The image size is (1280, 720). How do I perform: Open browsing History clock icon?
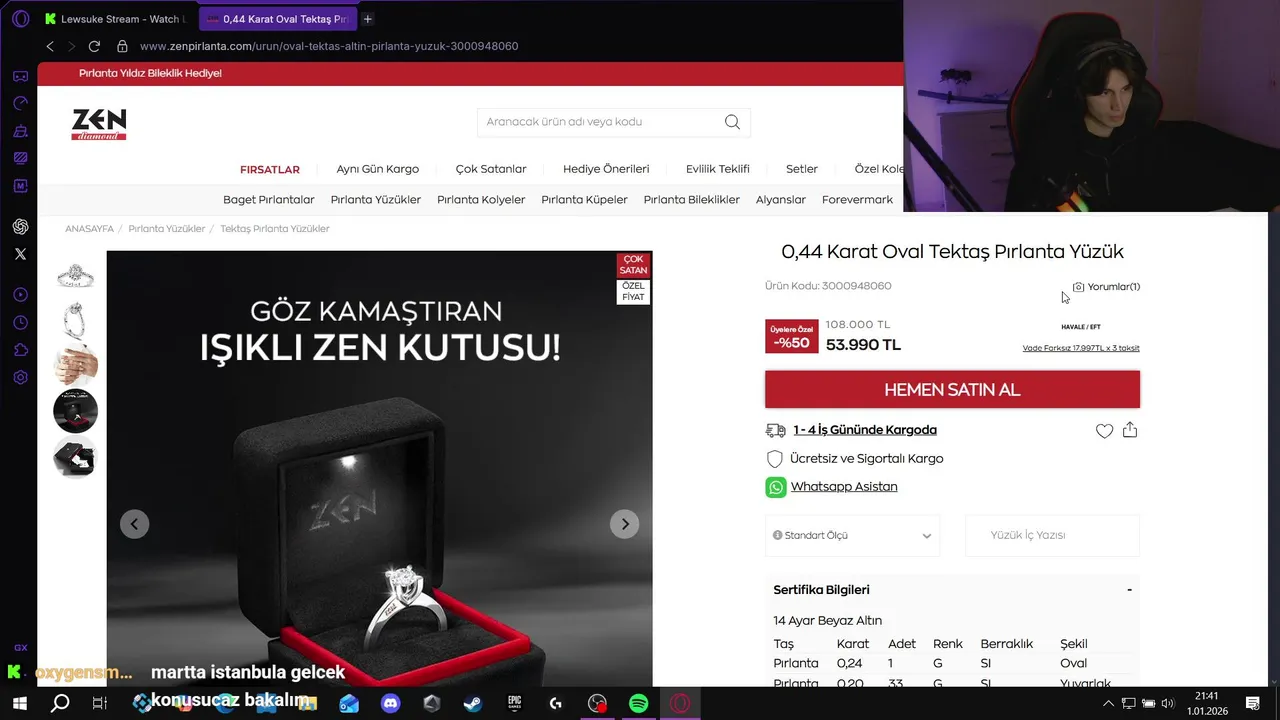click(20, 323)
